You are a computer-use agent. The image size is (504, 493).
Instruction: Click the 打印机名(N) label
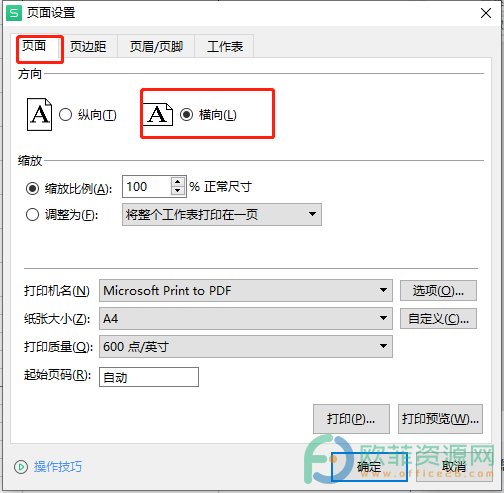click(57, 291)
